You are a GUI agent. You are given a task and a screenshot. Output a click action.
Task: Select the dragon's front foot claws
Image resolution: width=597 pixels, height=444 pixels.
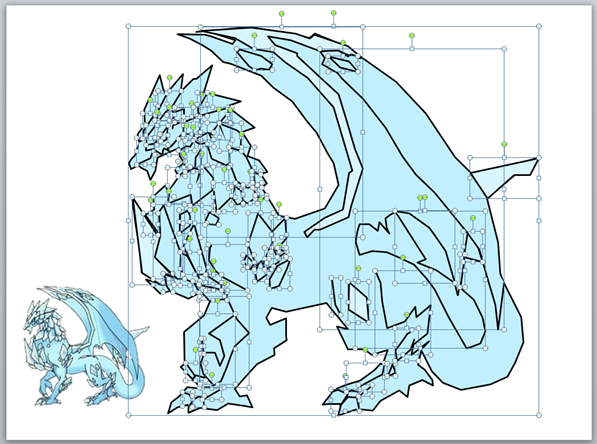click(209, 400)
